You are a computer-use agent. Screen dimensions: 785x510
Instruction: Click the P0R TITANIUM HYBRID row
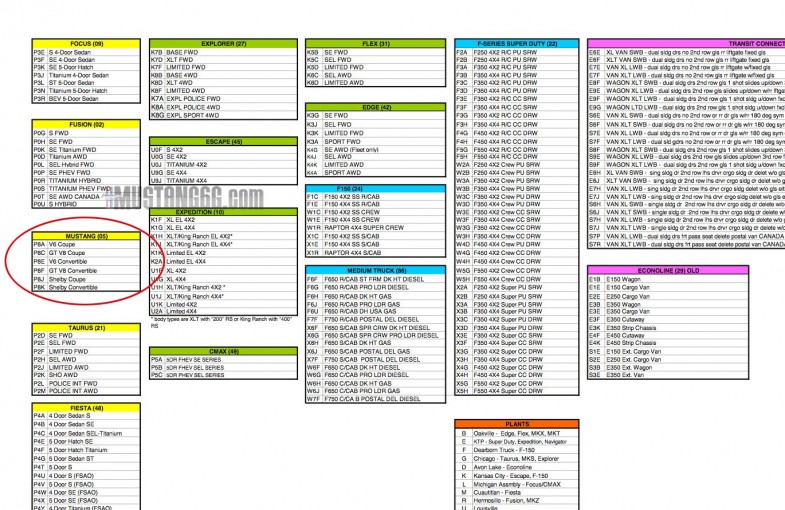pyautogui.click(x=86, y=180)
